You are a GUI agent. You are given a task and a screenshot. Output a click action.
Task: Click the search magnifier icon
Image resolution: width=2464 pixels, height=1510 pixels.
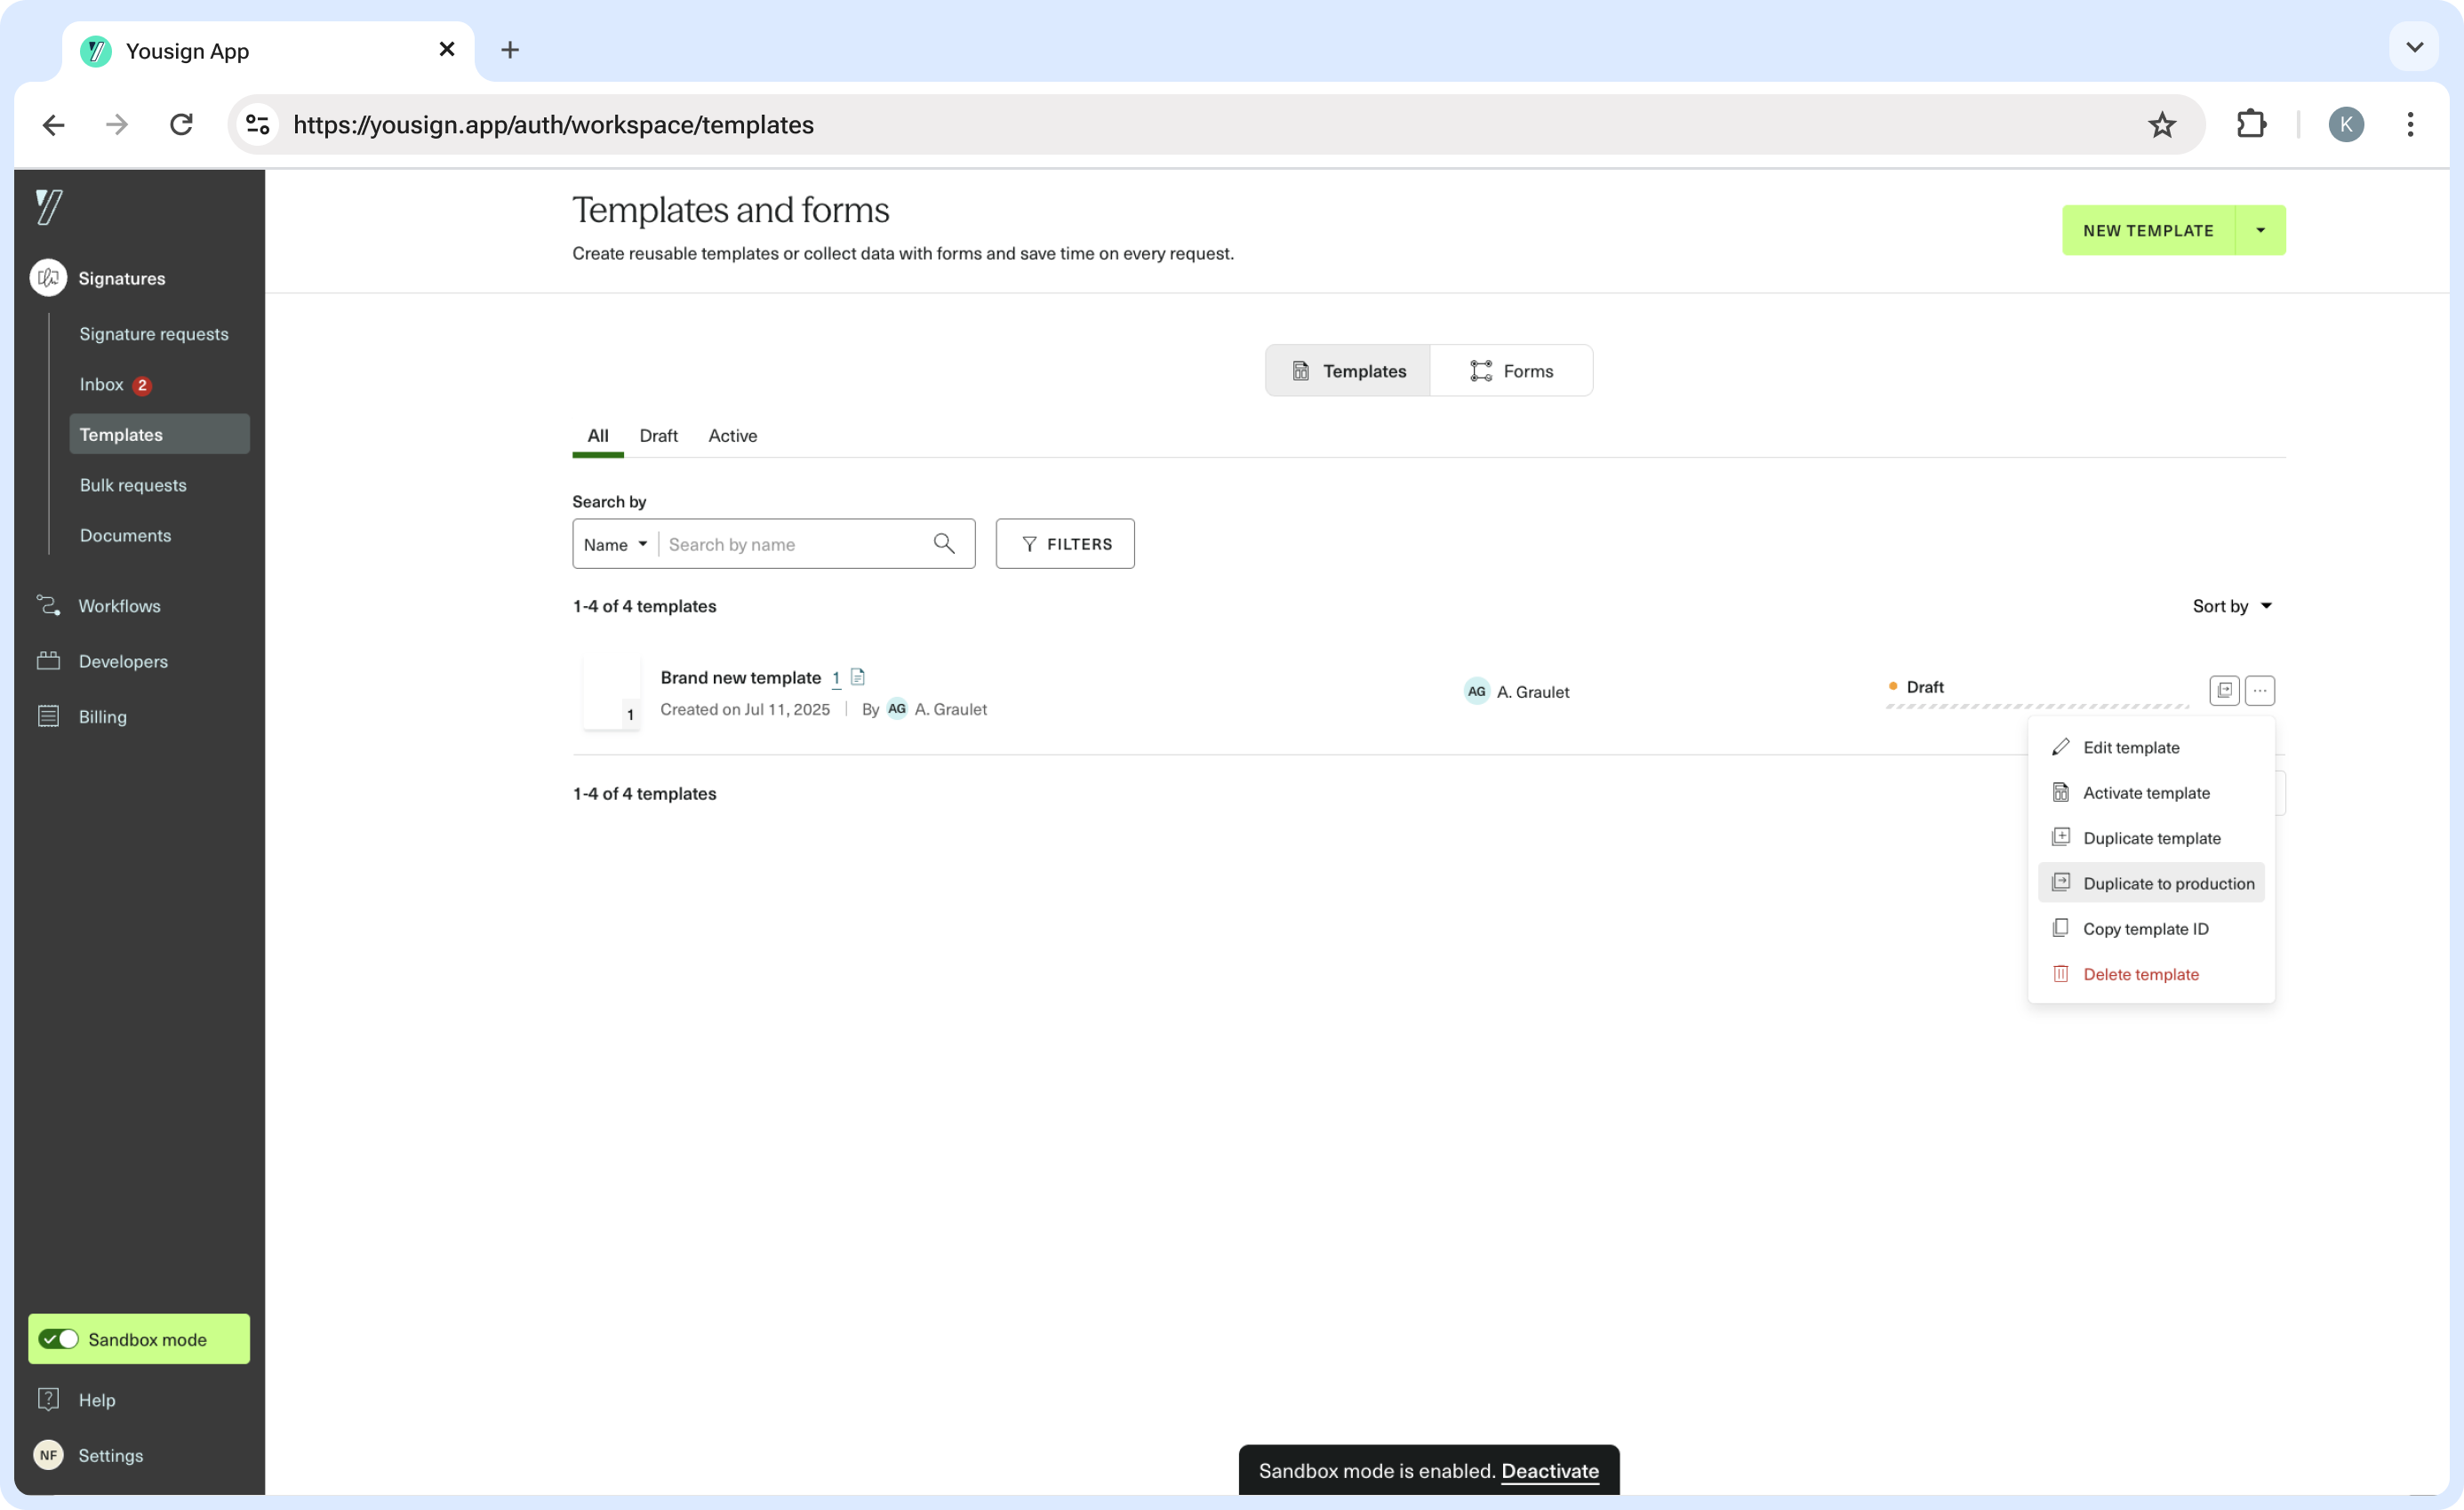[943, 543]
